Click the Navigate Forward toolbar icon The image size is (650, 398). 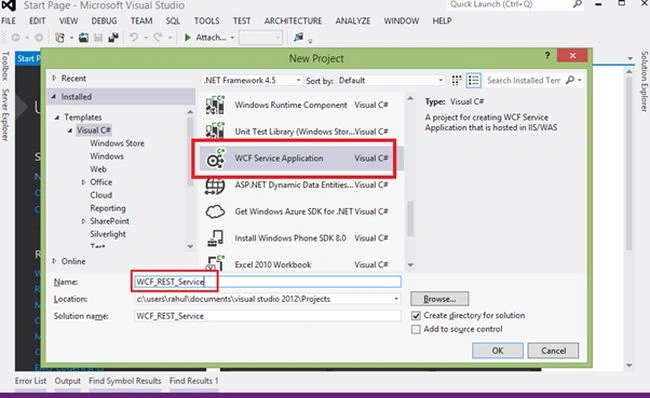click(x=39, y=38)
